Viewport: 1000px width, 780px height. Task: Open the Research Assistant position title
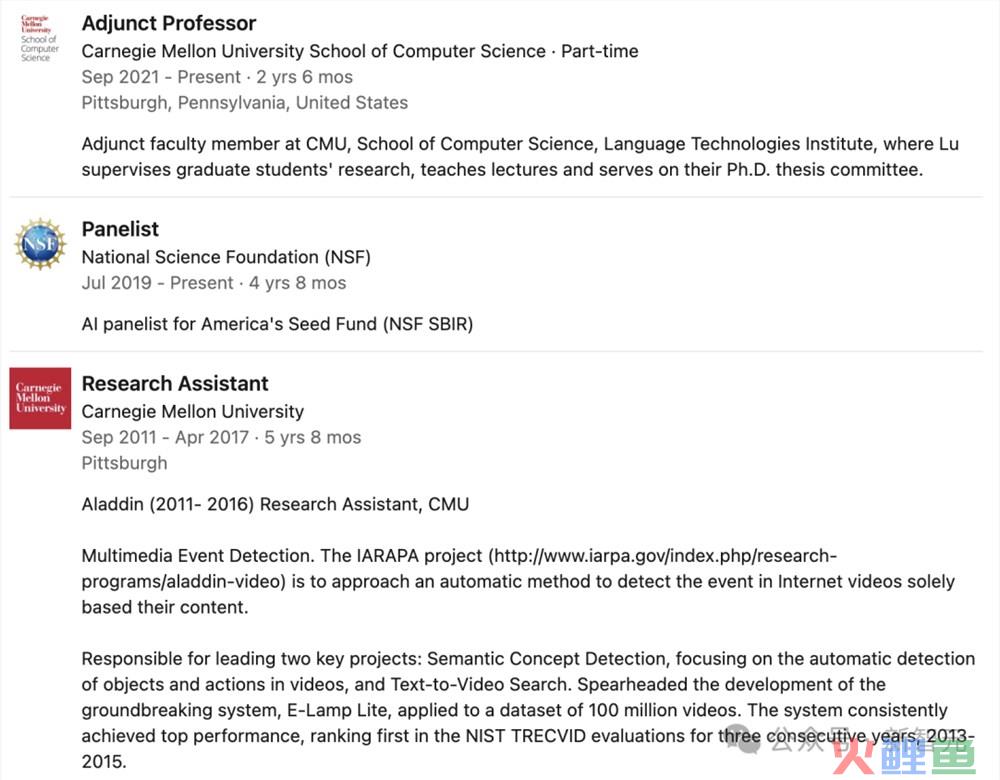pyautogui.click(x=175, y=384)
